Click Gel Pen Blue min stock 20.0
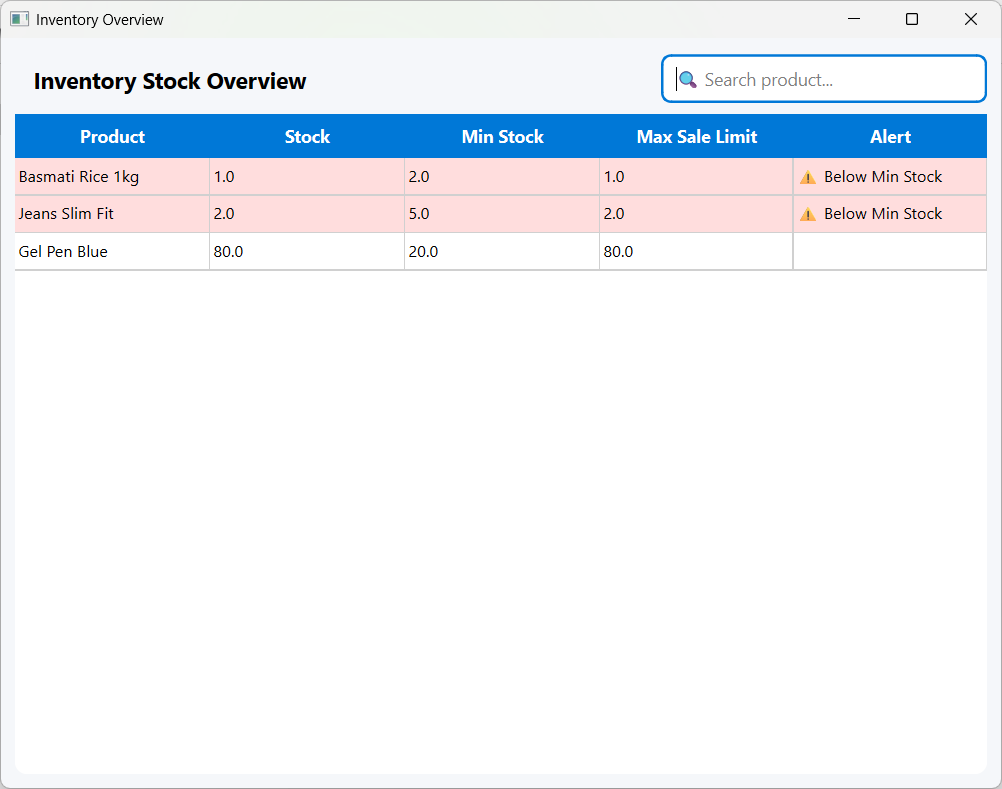This screenshot has height=789, width=1002. pyautogui.click(x=423, y=252)
